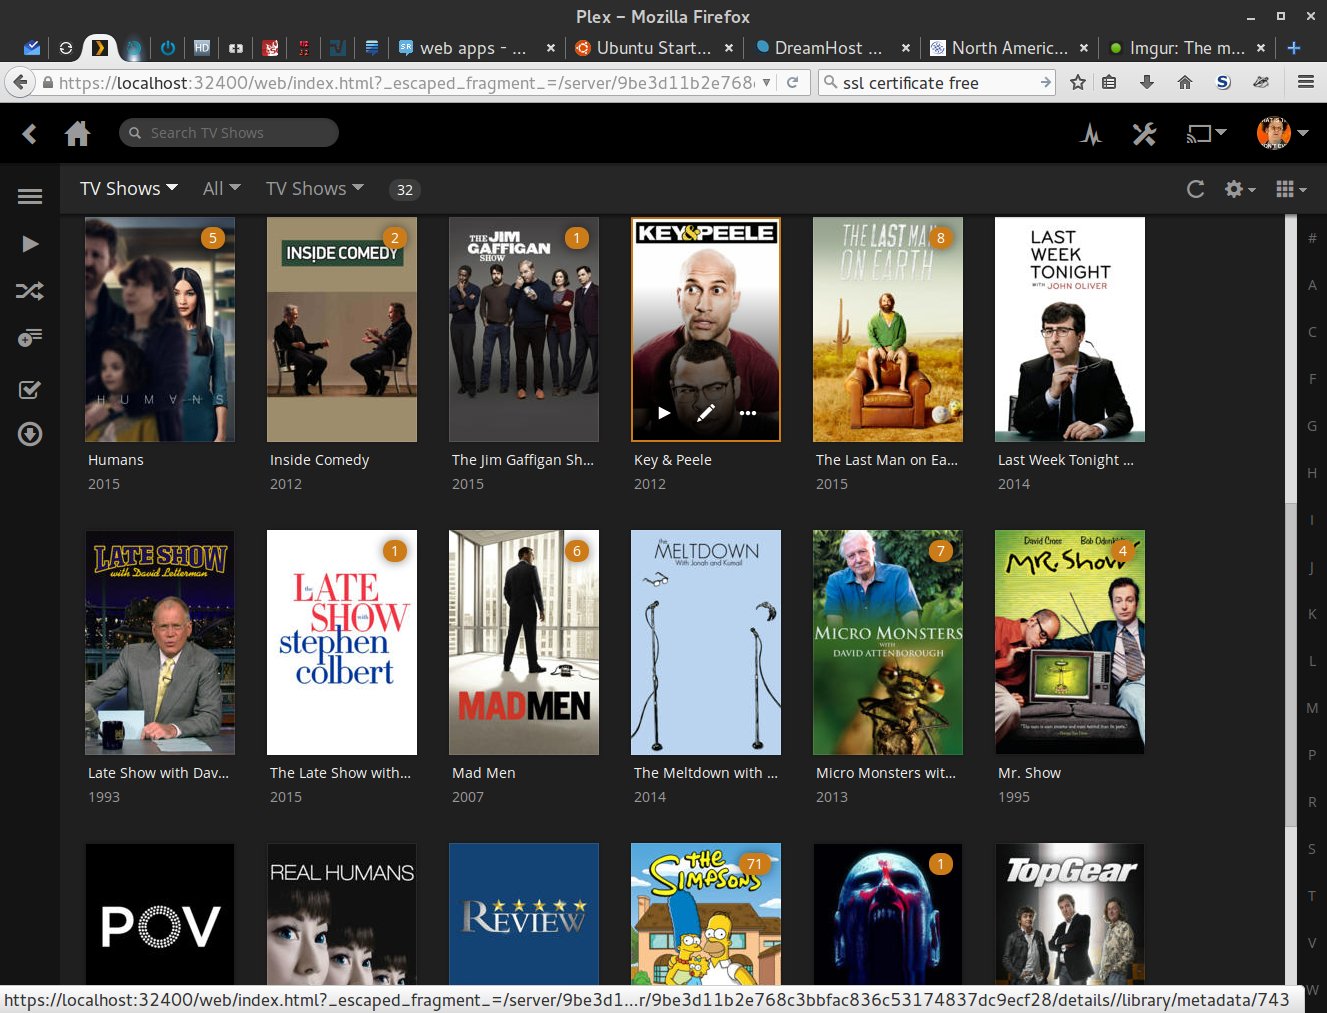Click the add to playlist sidebar icon

[30, 338]
